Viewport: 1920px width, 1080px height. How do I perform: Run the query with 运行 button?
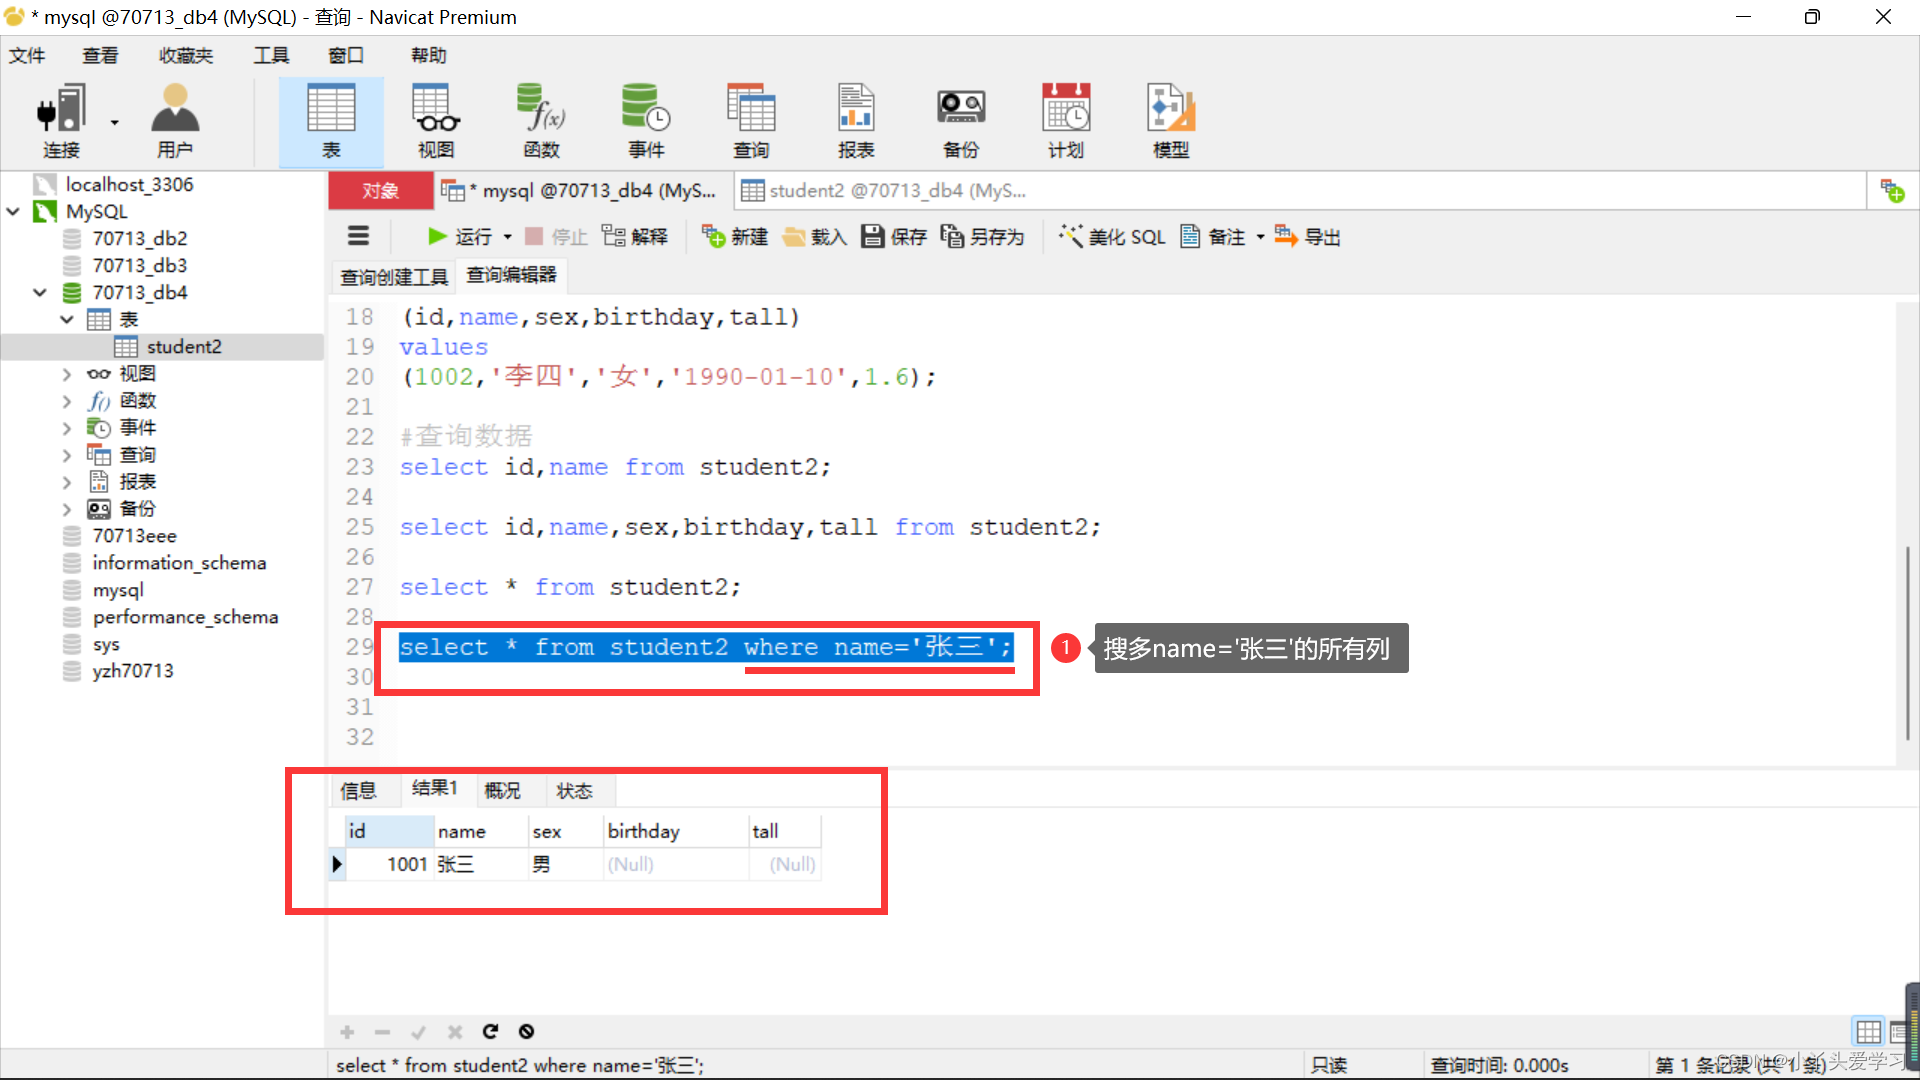460,237
